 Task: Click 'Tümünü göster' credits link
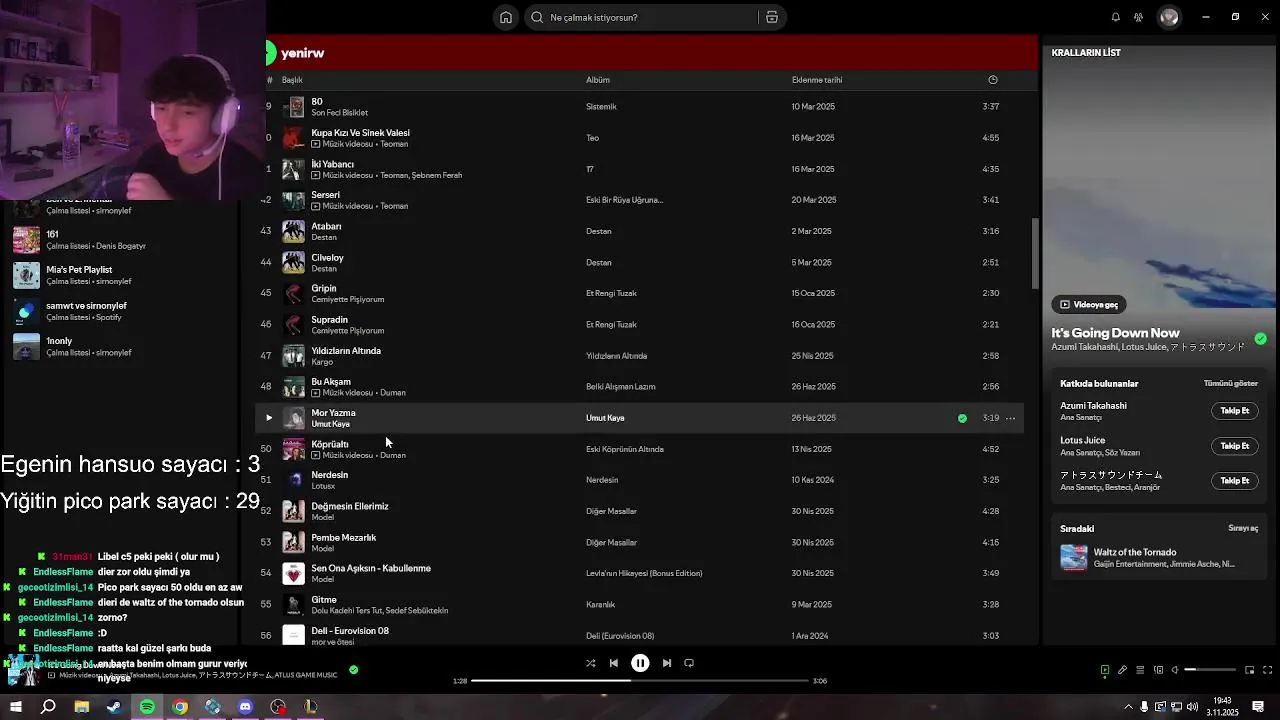click(x=1231, y=383)
